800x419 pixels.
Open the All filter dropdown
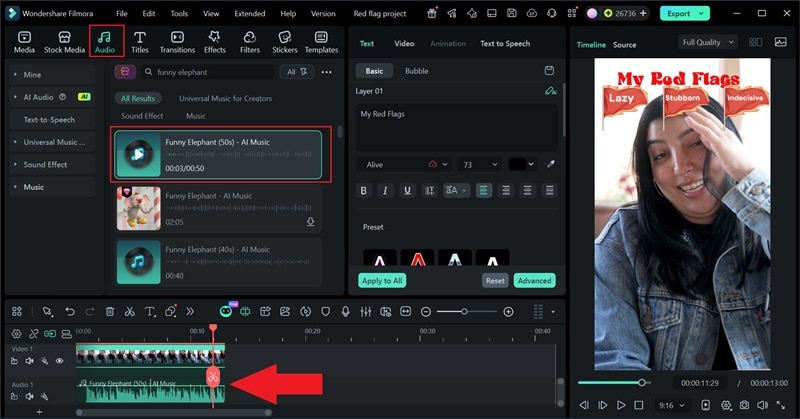[x=296, y=72]
